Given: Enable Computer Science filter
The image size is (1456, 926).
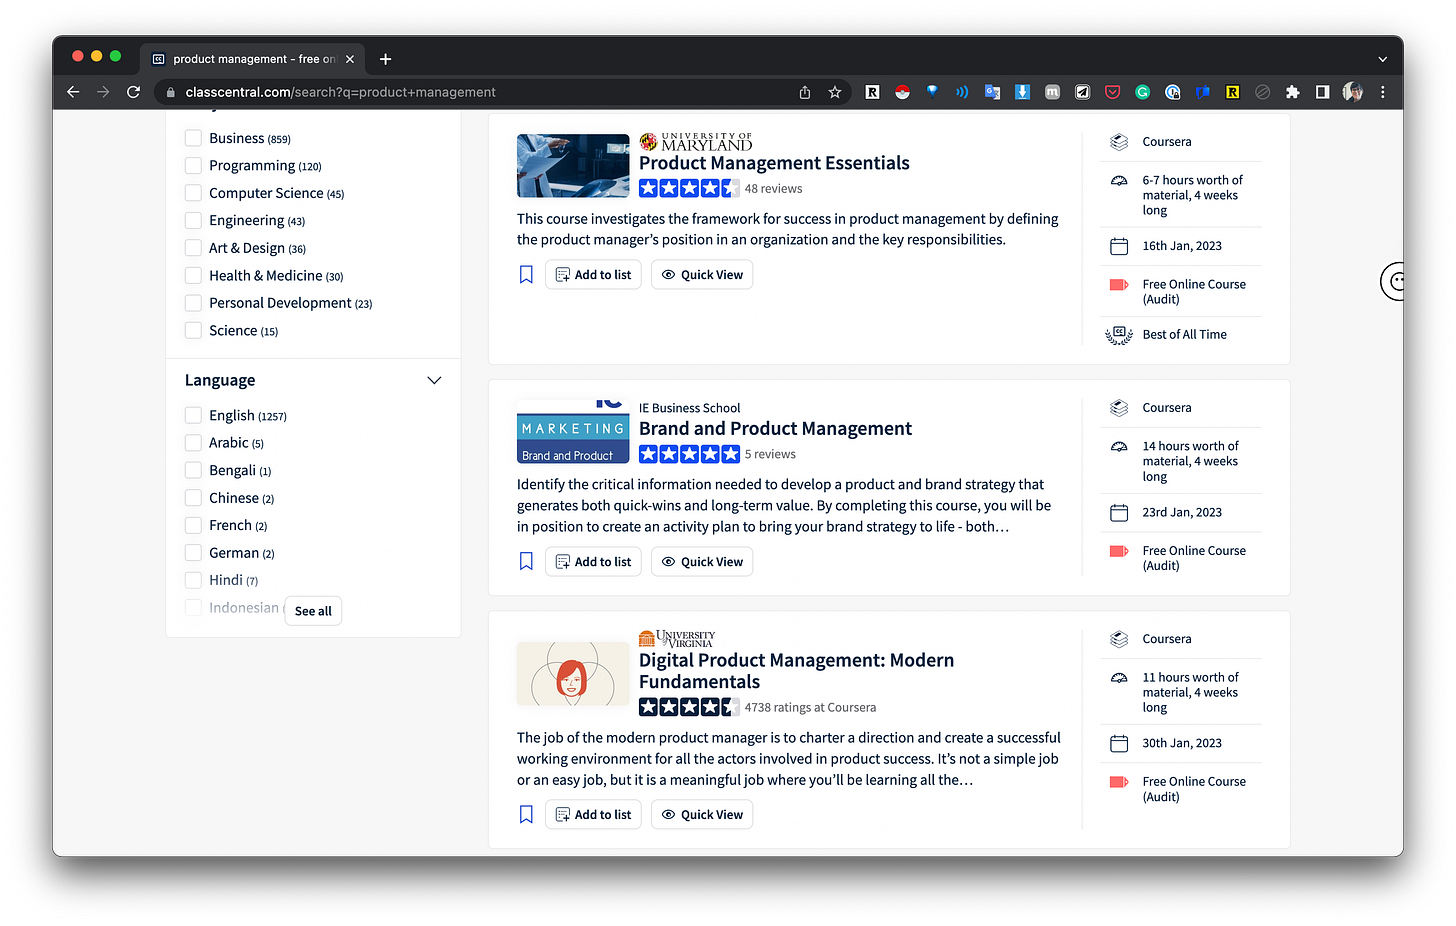Looking at the screenshot, I should 193,193.
